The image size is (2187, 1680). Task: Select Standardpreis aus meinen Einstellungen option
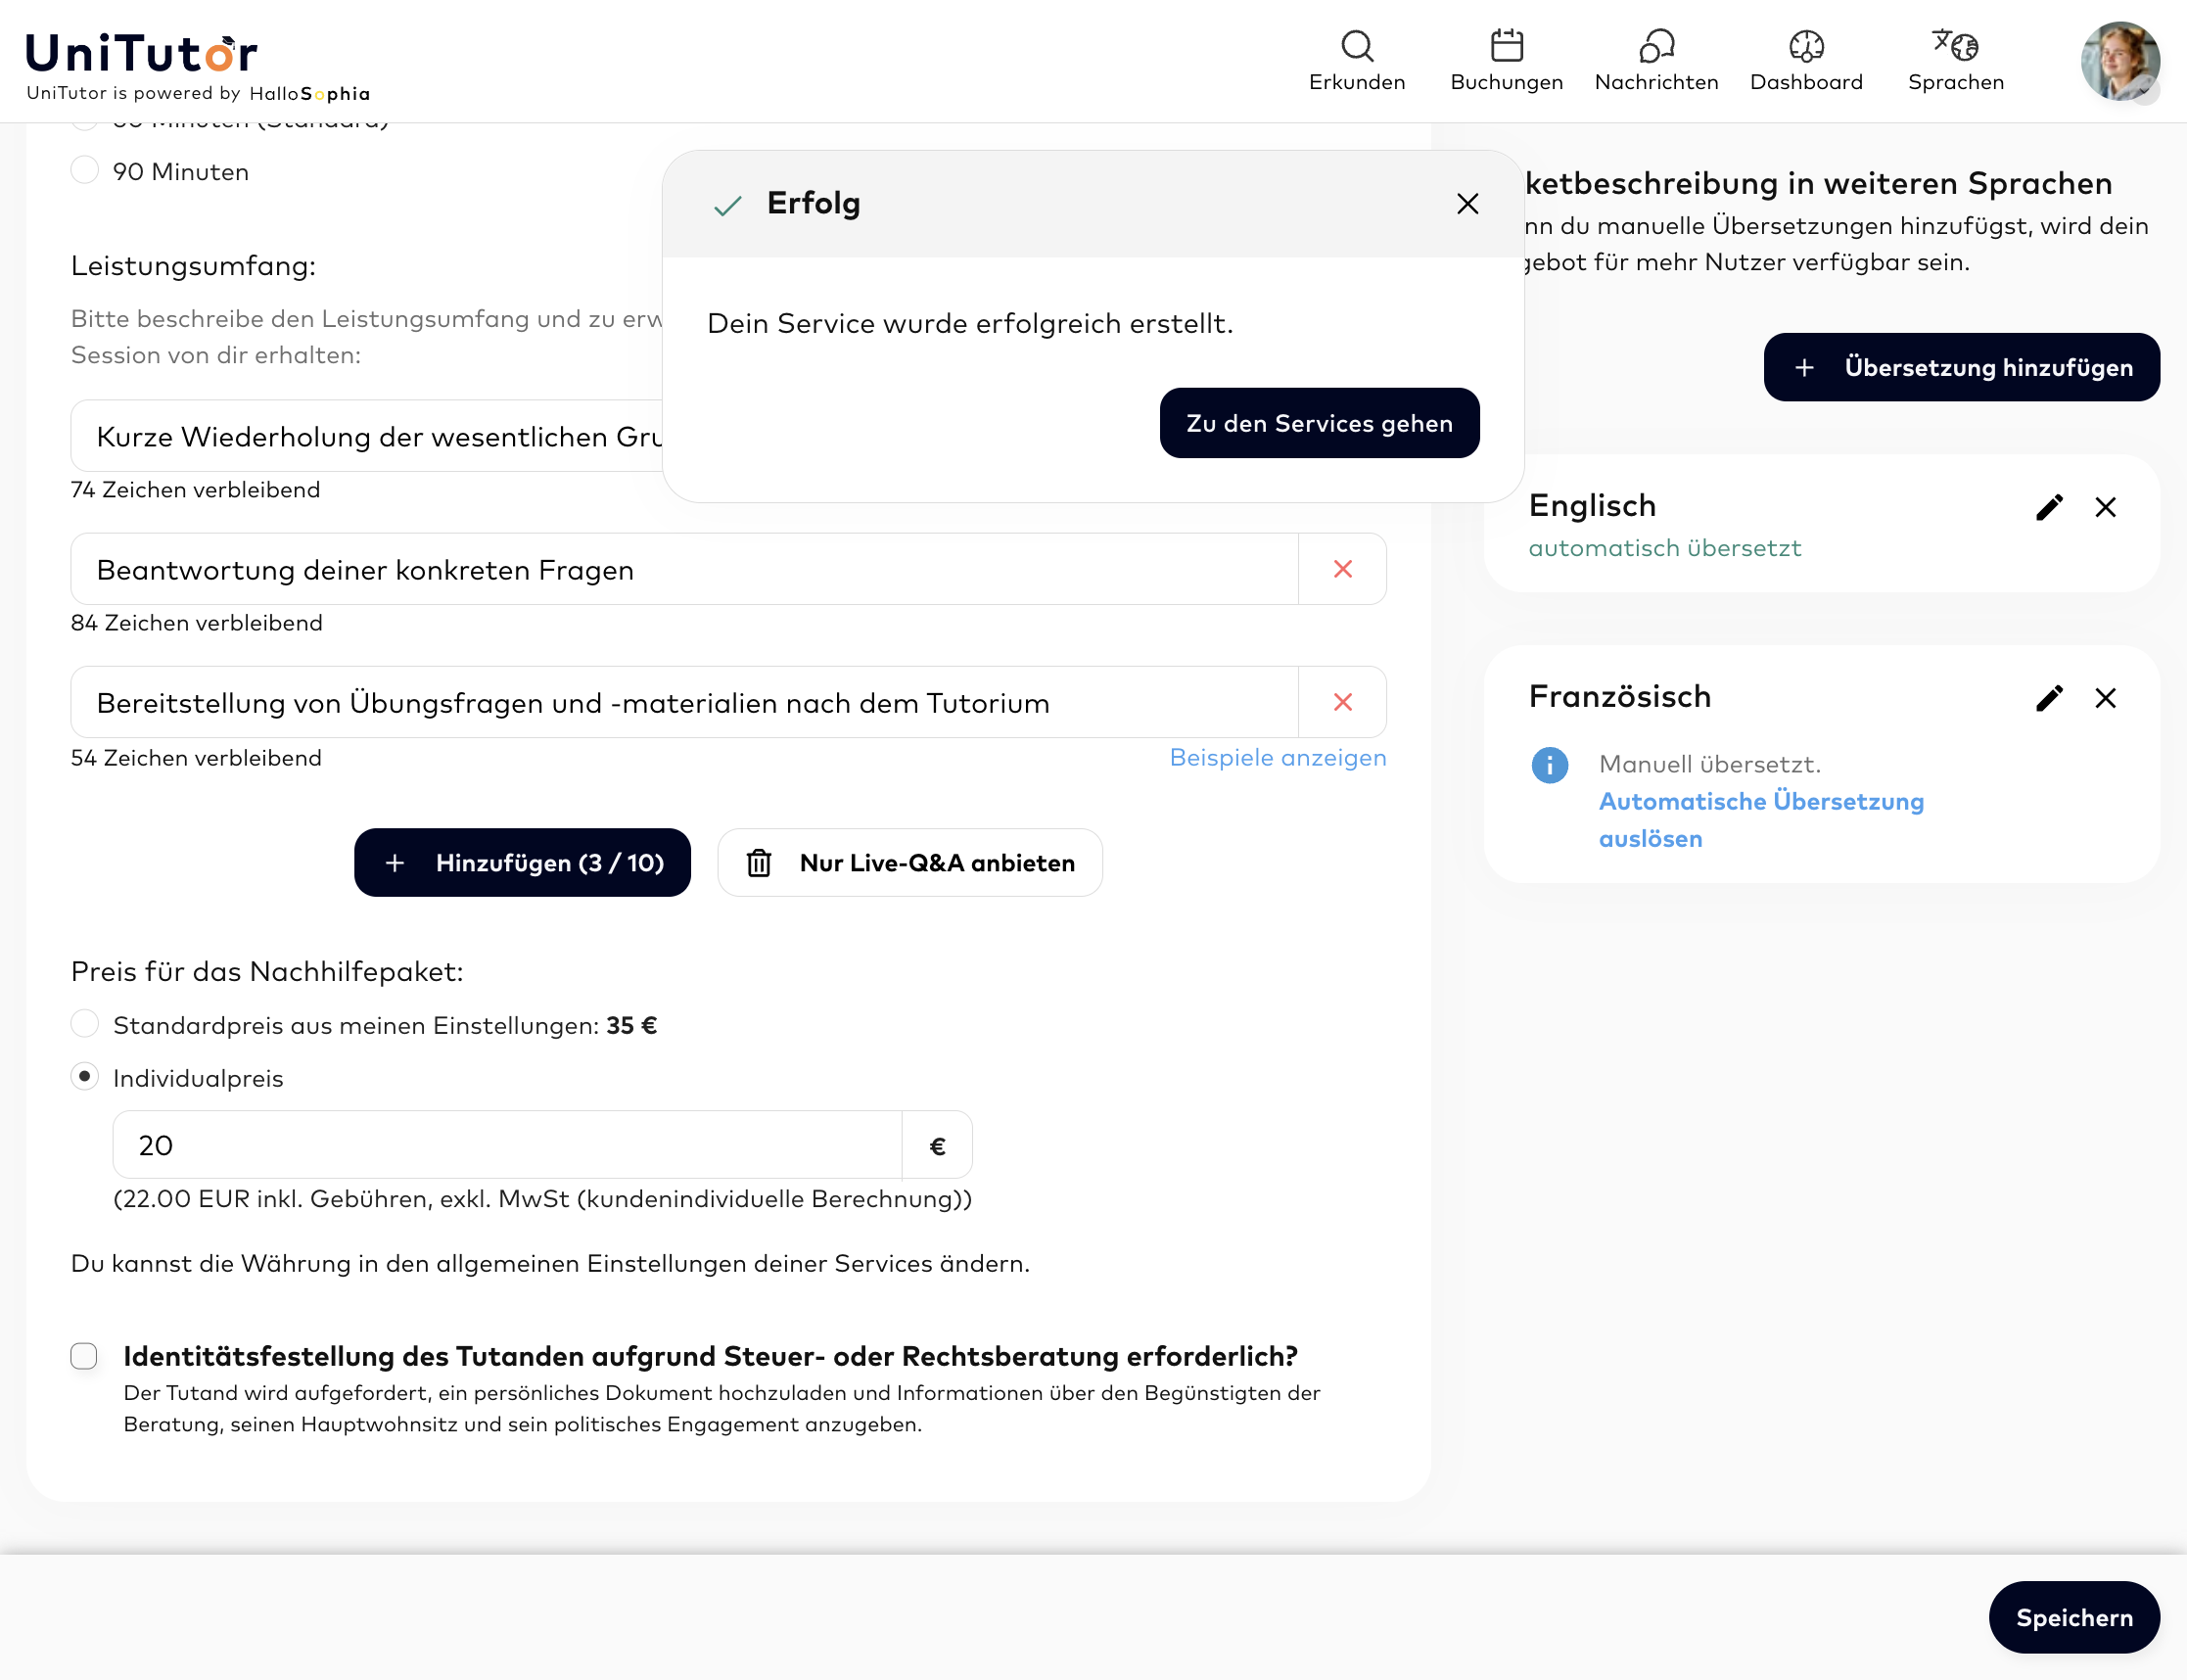85,1024
